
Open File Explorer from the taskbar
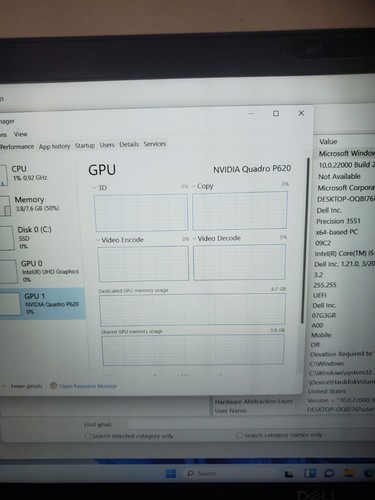[349, 473]
